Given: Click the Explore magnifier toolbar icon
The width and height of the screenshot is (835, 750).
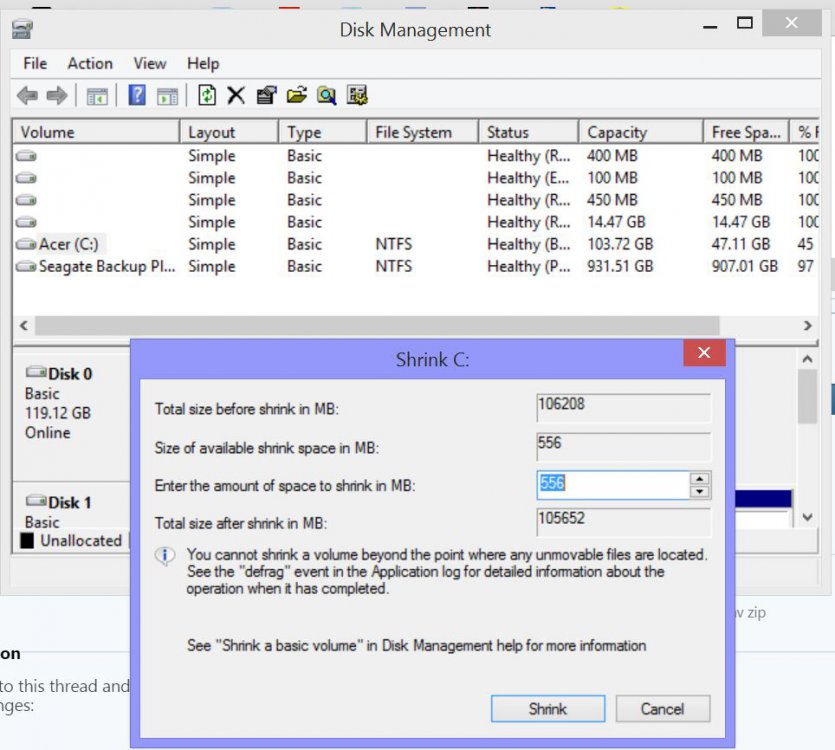Looking at the screenshot, I should [x=326, y=95].
